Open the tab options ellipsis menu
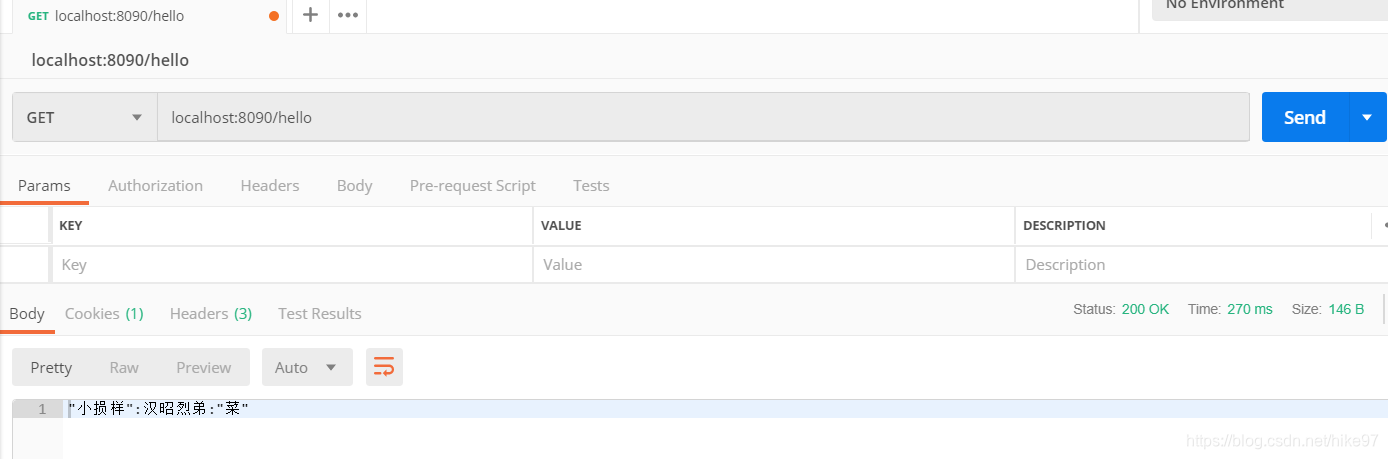Viewport: 1388px width, 459px height. pyautogui.click(x=347, y=15)
